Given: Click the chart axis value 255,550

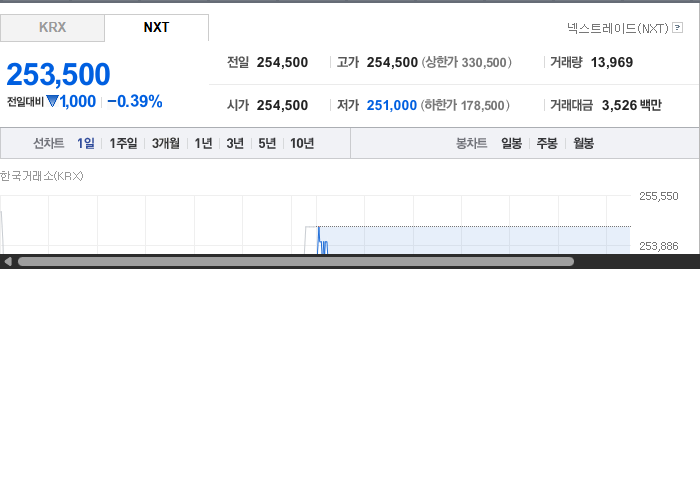Looking at the screenshot, I should pyautogui.click(x=658, y=196).
